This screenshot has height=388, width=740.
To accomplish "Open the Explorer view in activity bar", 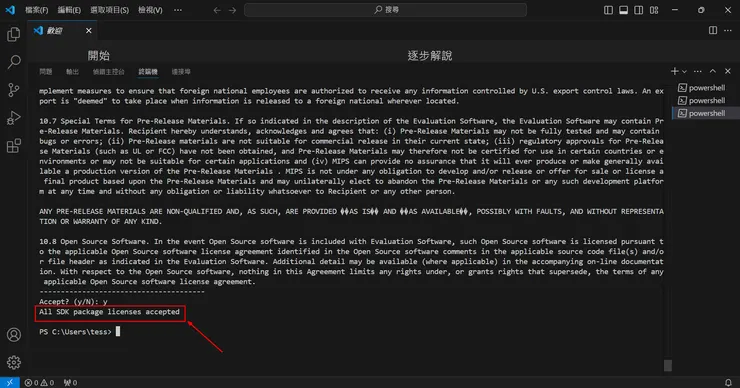I will tap(14, 34).
